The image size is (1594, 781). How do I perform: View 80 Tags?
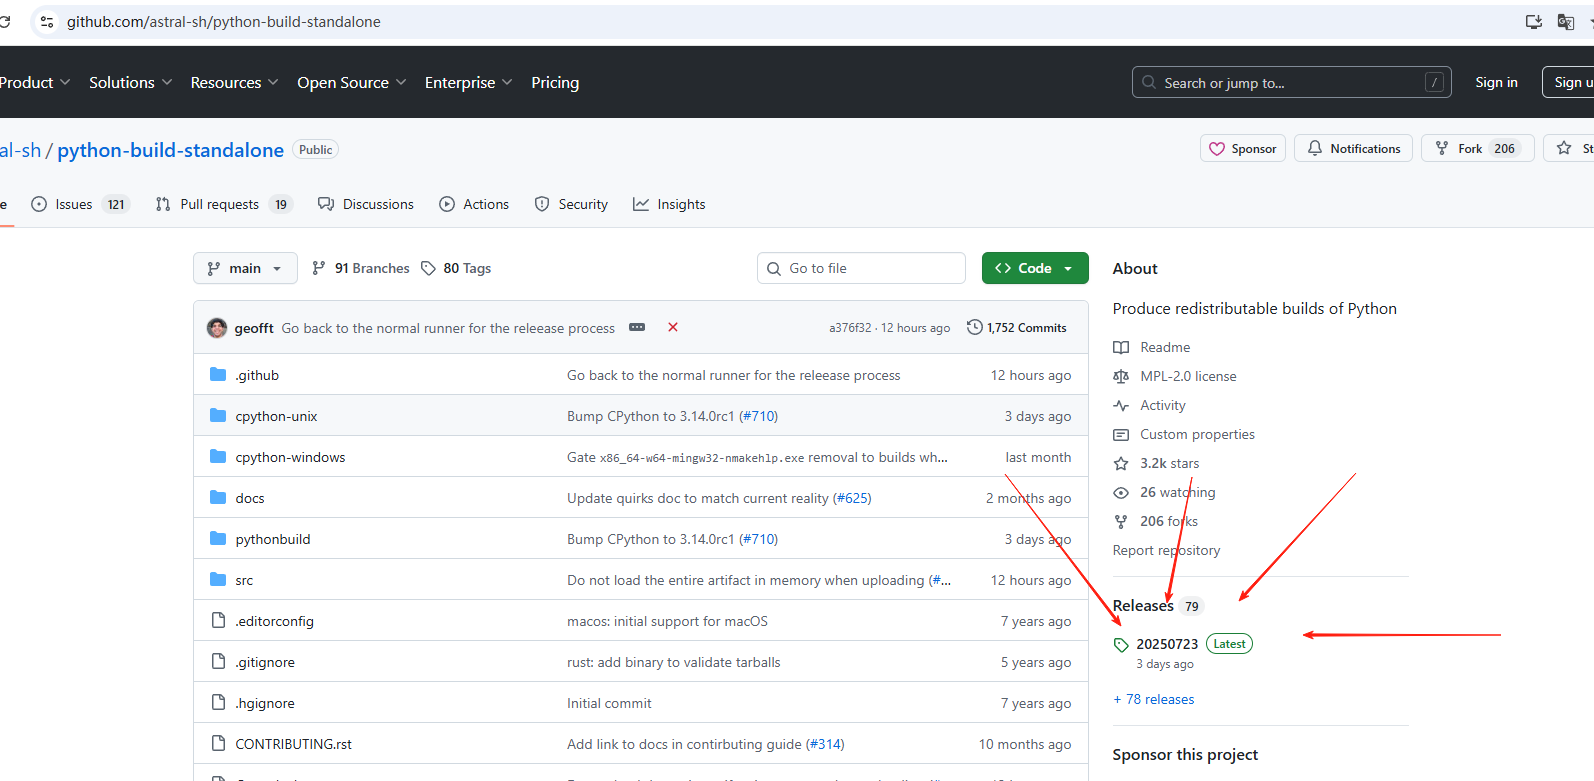click(x=456, y=268)
